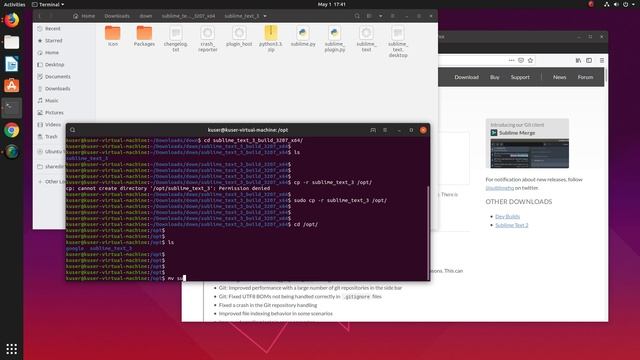Screen dimensions: 640x360
Task: Open the Sublime Text 2 link
Action: (x=511, y=225)
